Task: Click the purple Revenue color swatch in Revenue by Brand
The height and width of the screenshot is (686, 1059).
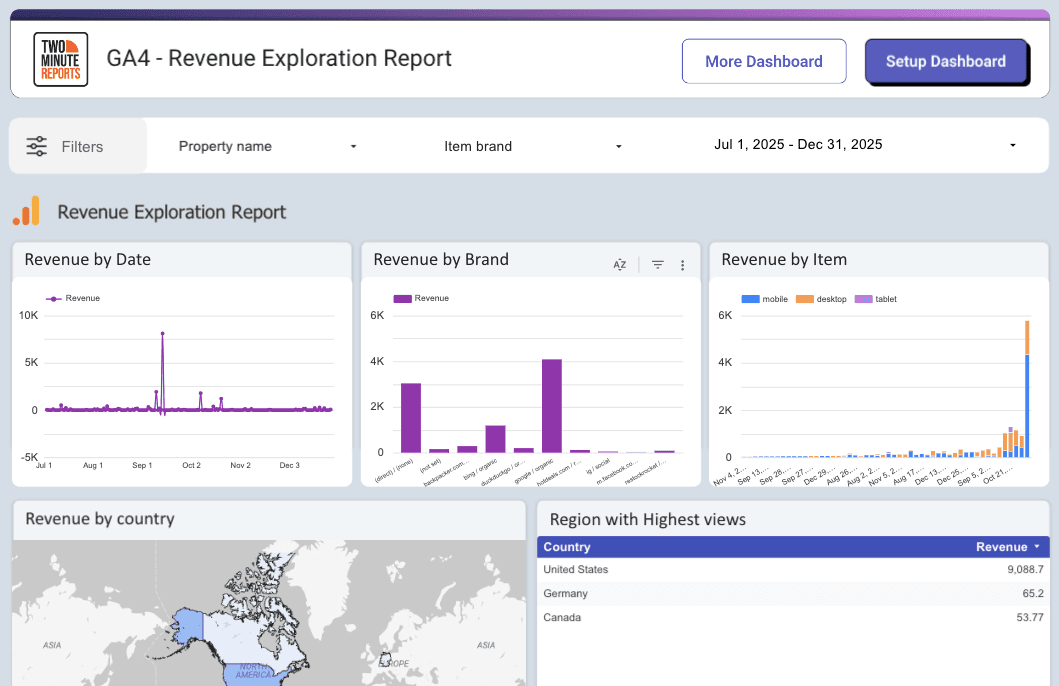Action: pos(405,298)
